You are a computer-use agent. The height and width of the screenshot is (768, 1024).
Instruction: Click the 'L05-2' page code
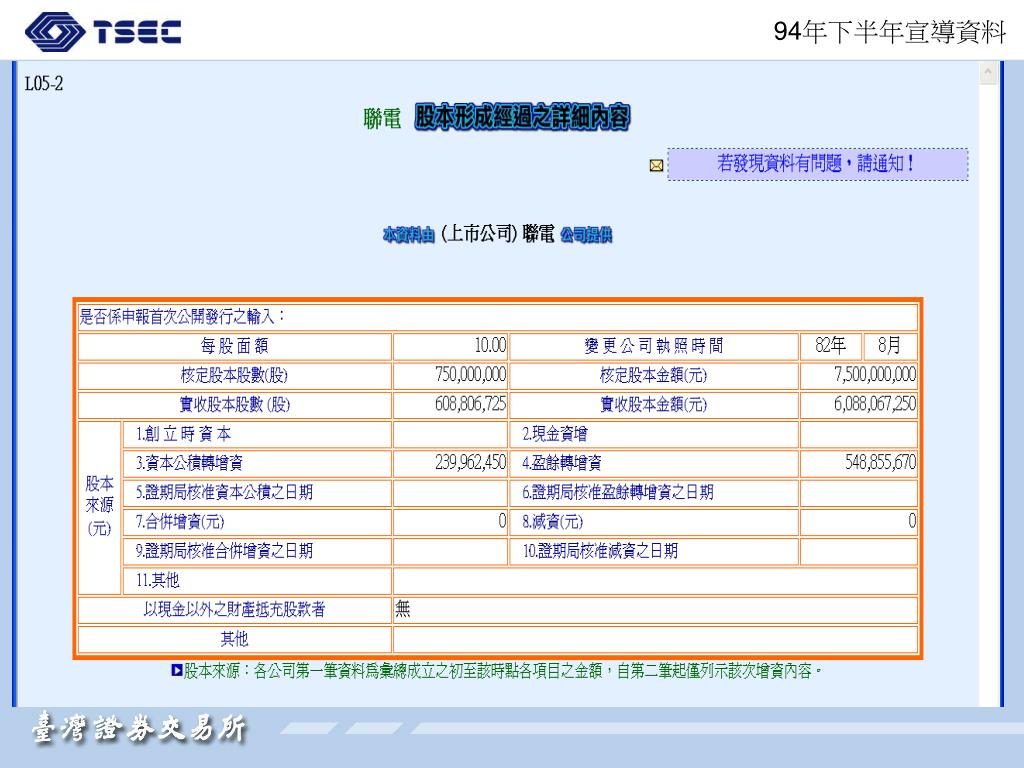(x=44, y=84)
